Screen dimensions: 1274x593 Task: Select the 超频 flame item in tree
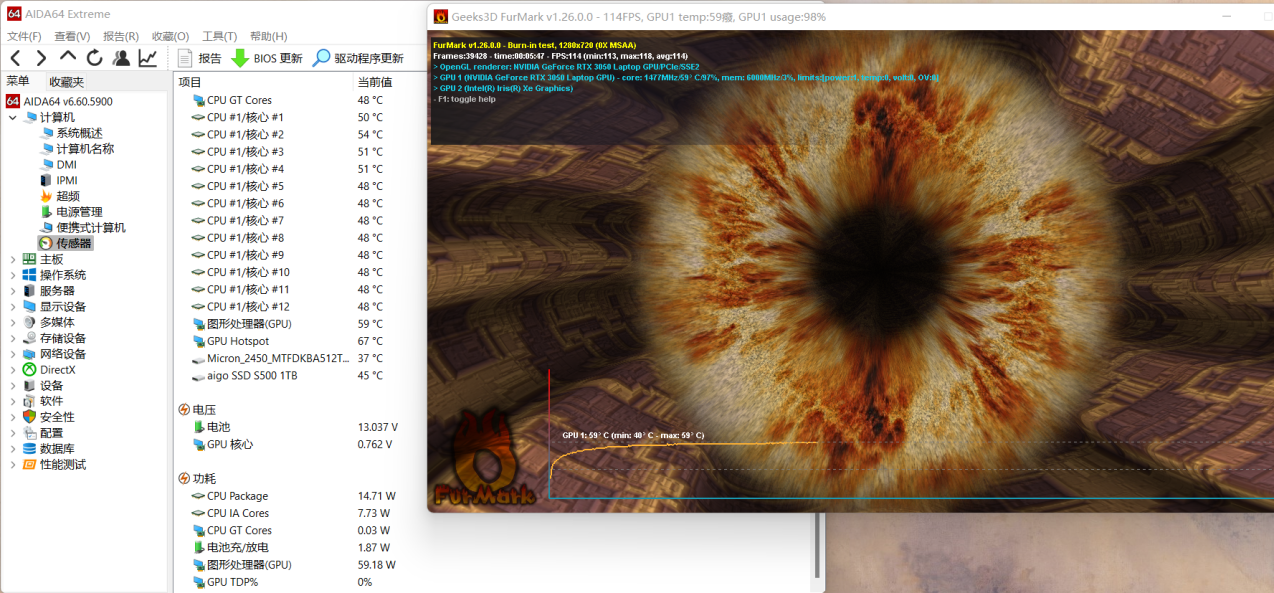(46, 196)
